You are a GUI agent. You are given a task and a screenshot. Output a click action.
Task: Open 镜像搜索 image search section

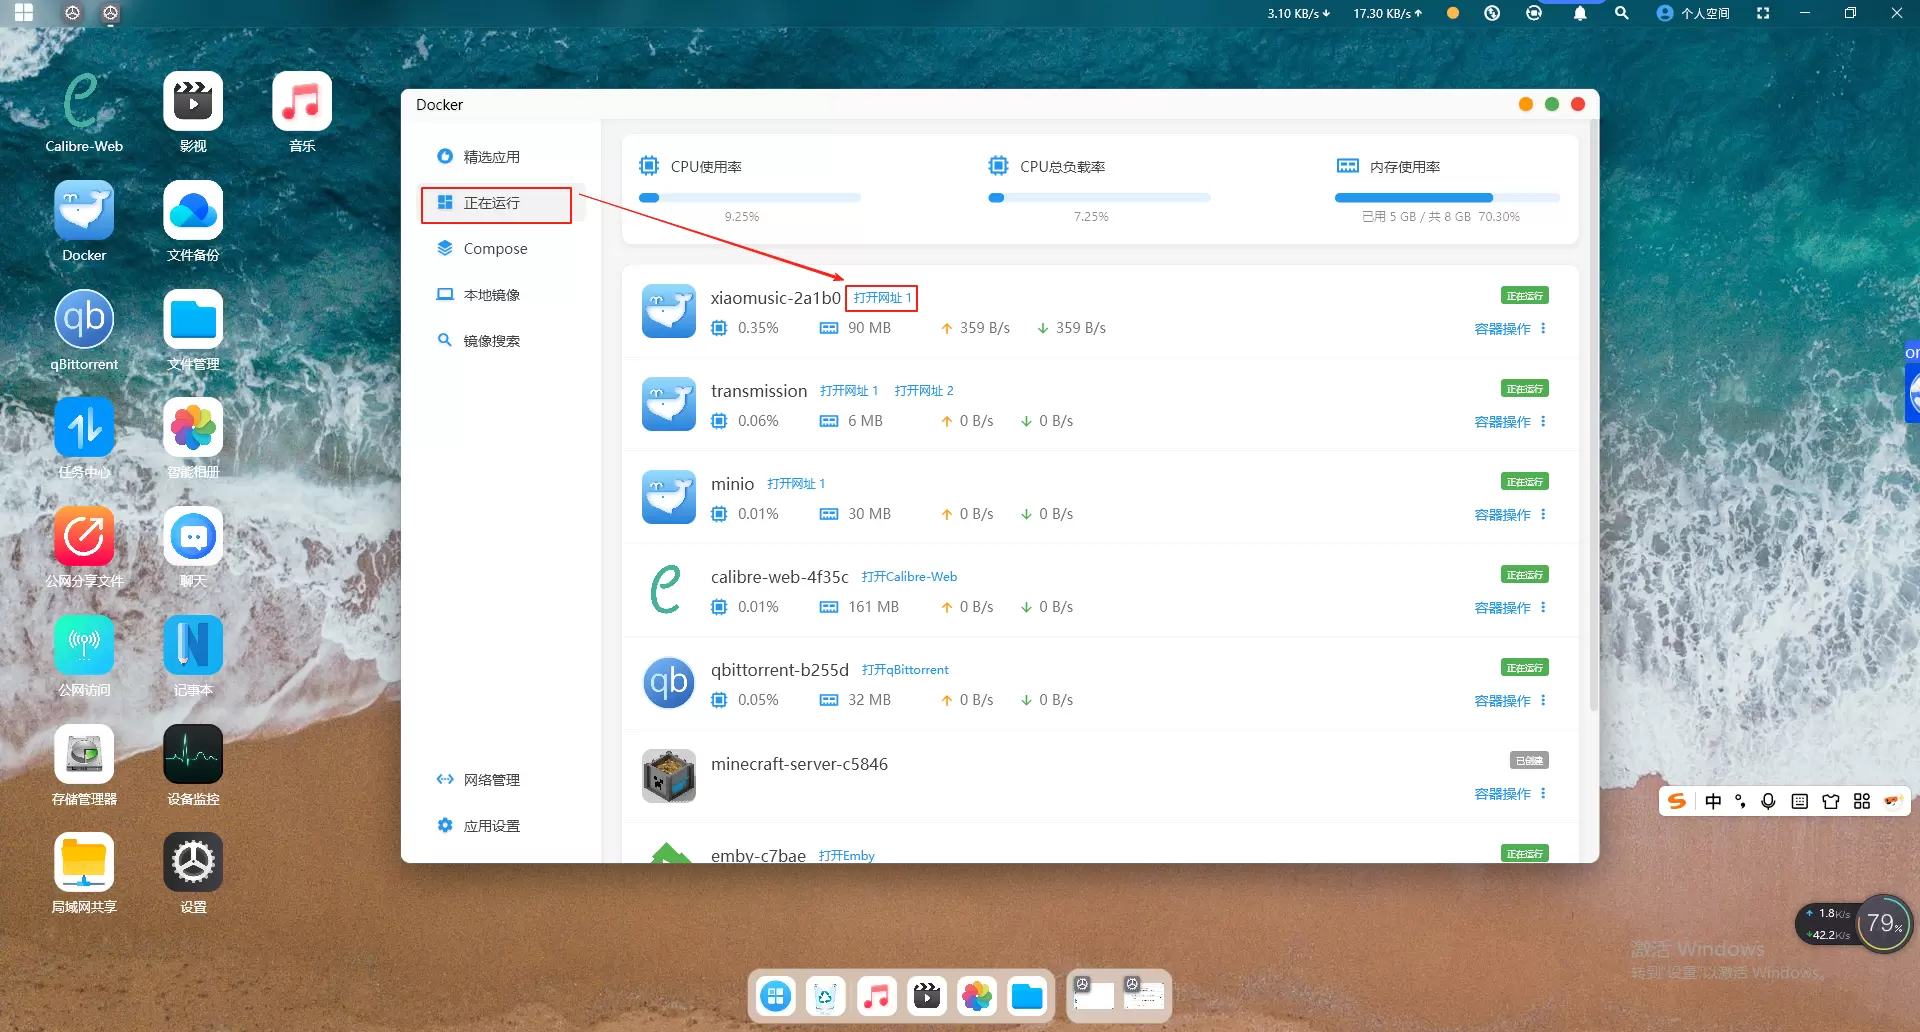(x=491, y=341)
